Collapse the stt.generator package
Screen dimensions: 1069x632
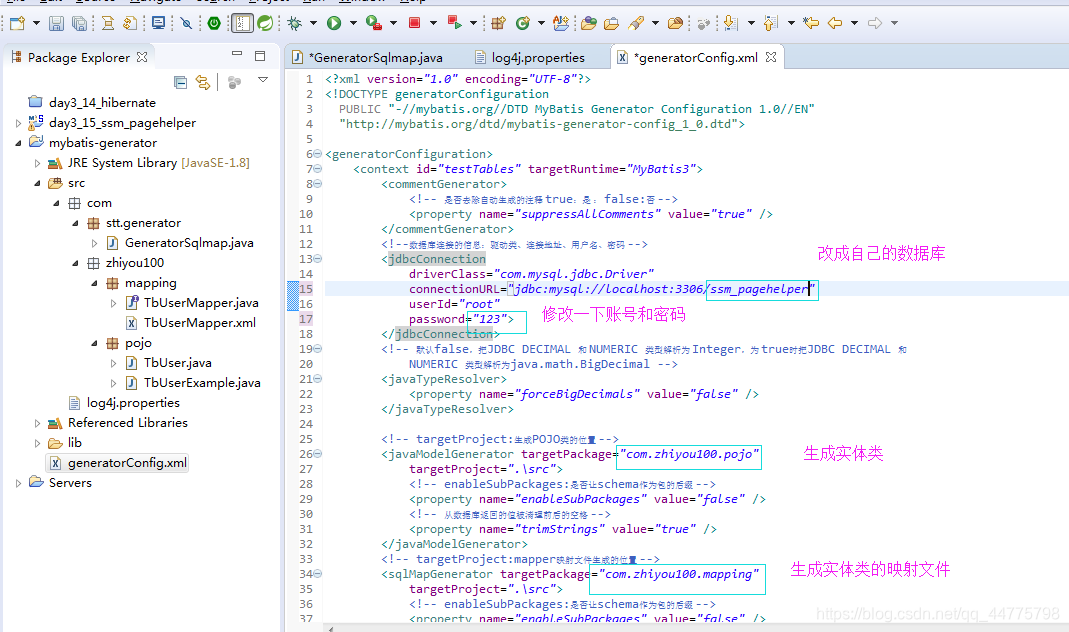76,224
